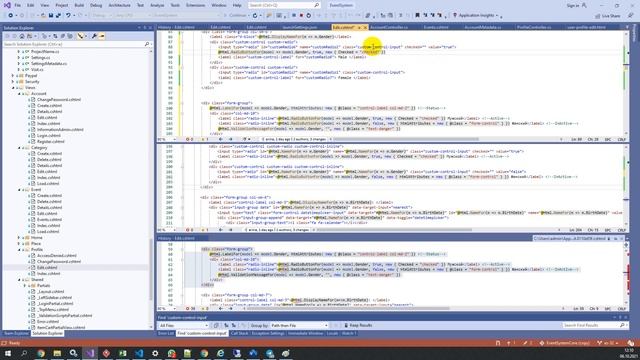Collapse the Account folder
The image size is (640, 360).
coord(19,93)
